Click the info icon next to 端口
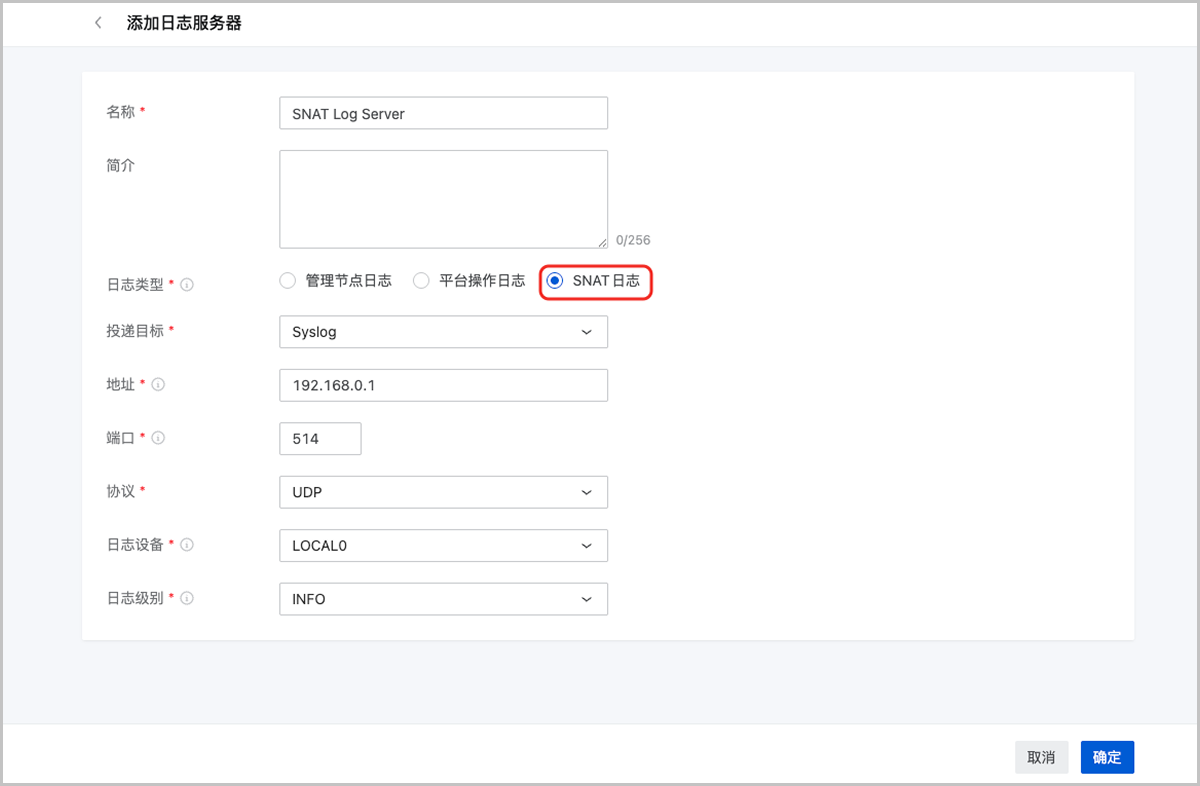The width and height of the screenshot is (1200, 786). tap(158, 438)
